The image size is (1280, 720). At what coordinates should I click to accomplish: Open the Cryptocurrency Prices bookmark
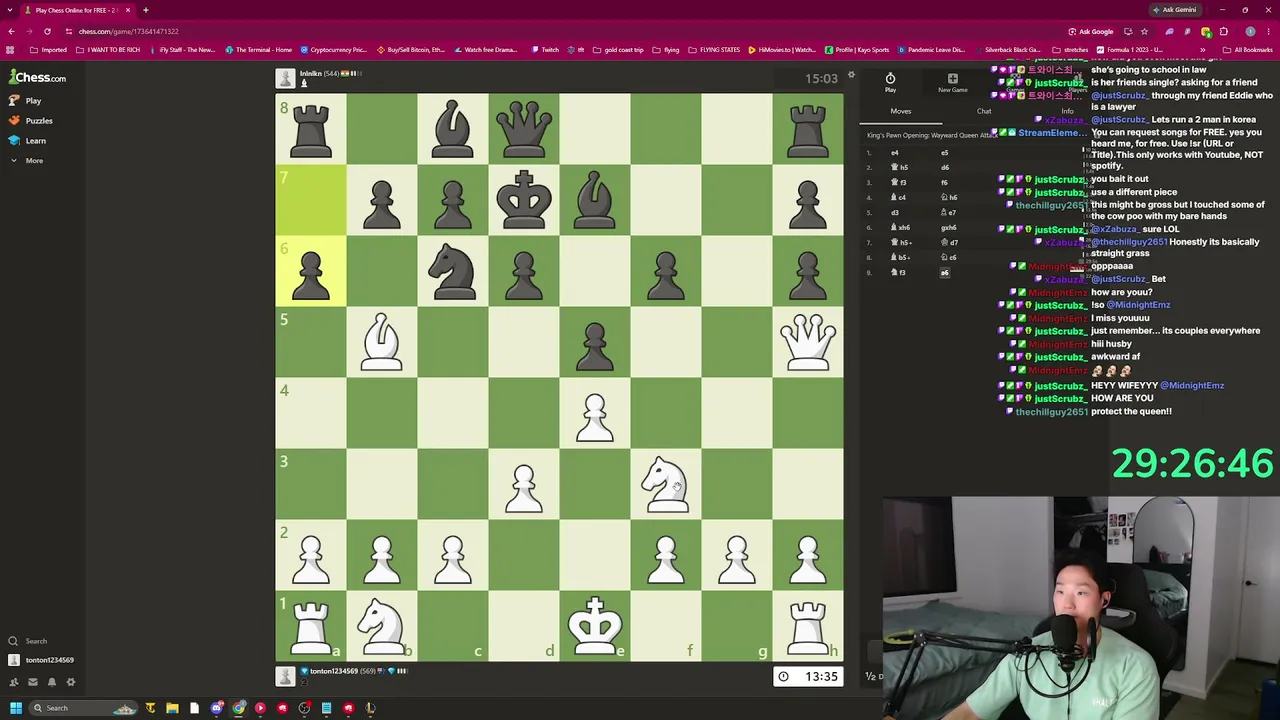[x=333, y=49]
